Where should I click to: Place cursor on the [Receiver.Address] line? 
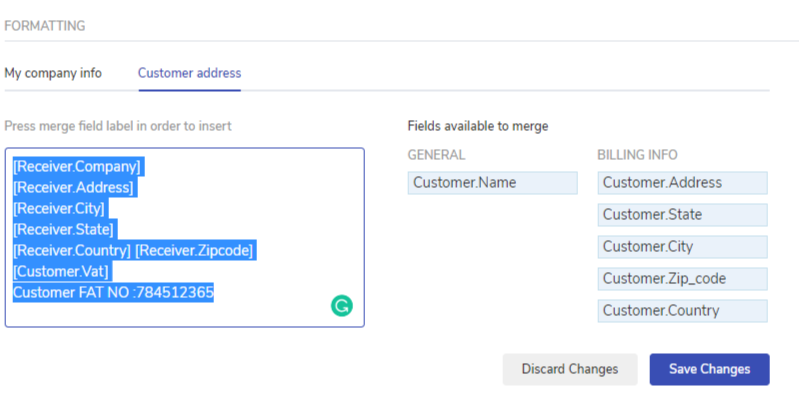[x=73, y=187]
